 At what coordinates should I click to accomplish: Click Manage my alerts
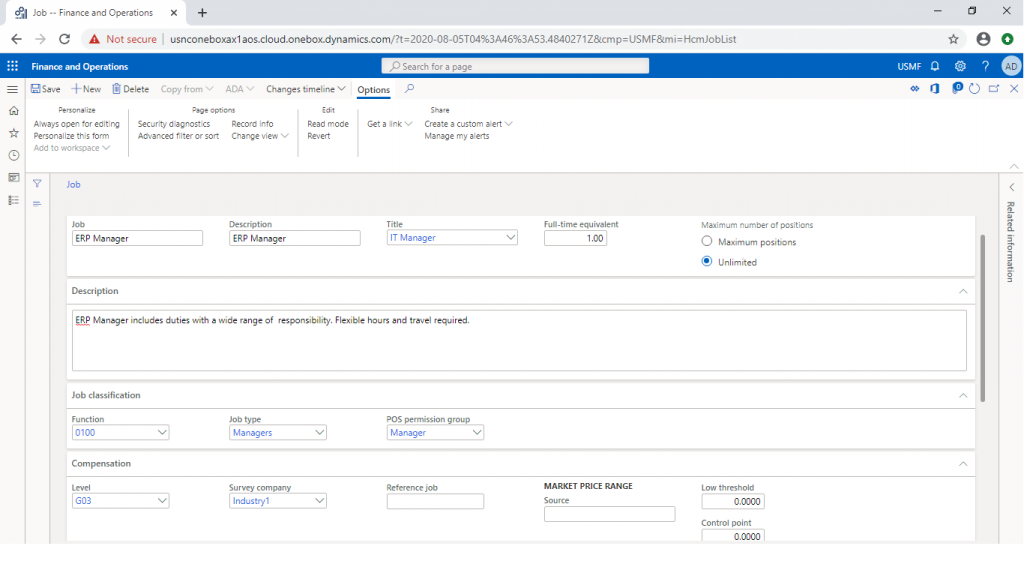coord(456,136)
